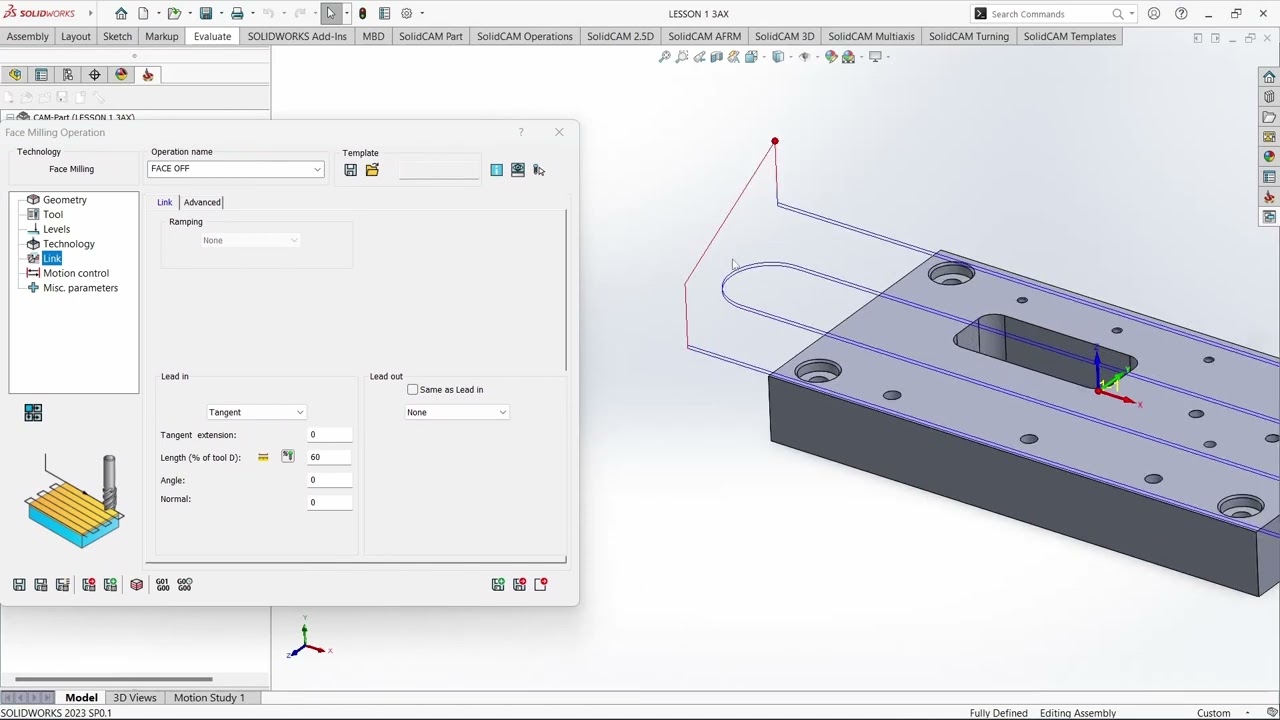Open the ConfigurationManager tab icon
This screenshot has height=720, width=1280.
point(68,75)
